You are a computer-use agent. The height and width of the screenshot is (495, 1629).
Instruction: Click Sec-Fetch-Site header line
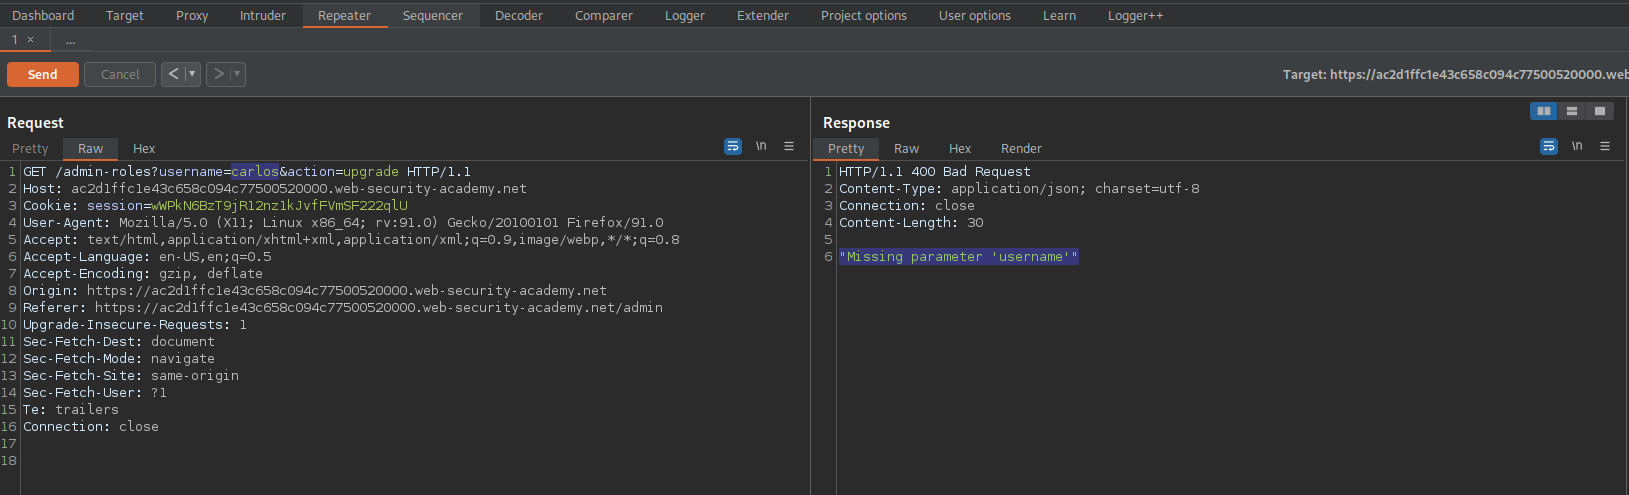point(131,375)
